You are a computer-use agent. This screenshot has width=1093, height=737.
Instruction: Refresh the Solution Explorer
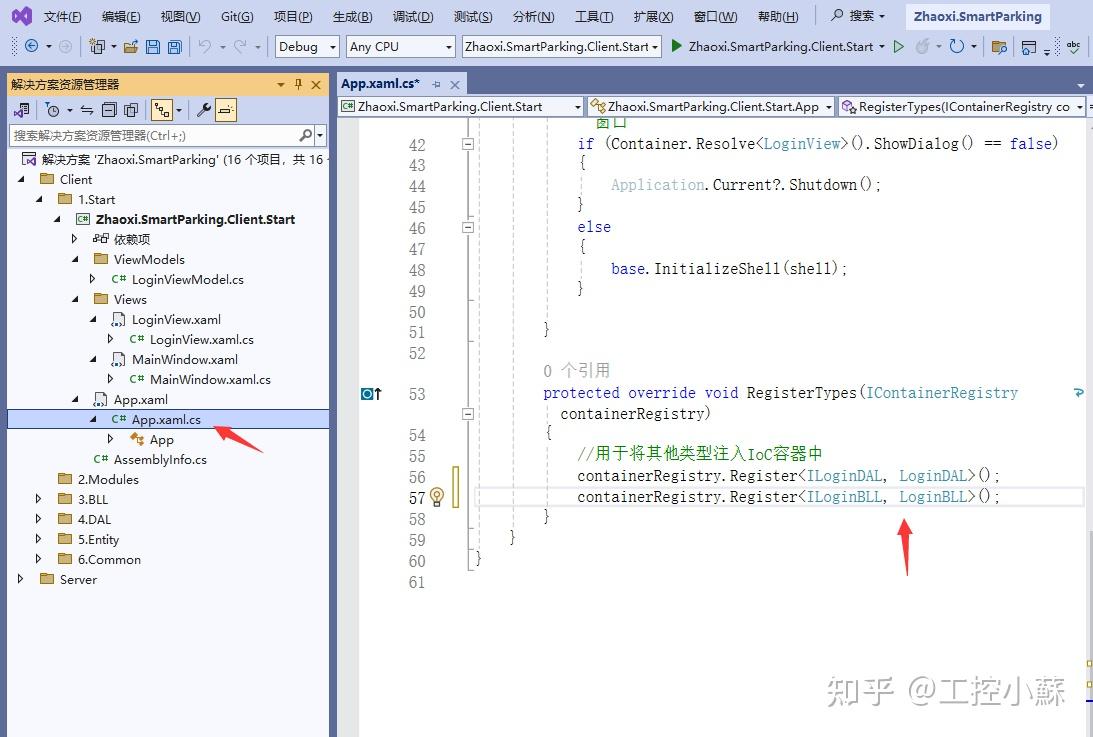click(87, 110)
